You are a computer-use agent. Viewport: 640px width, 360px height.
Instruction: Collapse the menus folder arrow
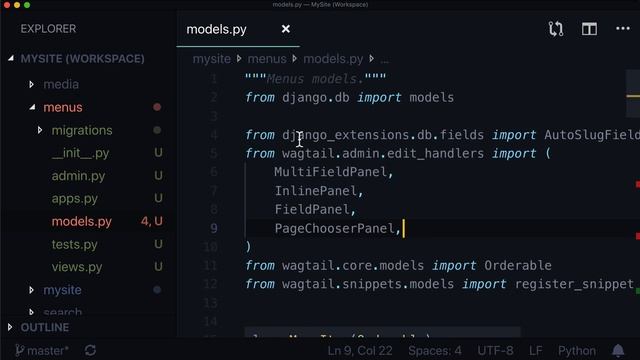tap(32, 107)
